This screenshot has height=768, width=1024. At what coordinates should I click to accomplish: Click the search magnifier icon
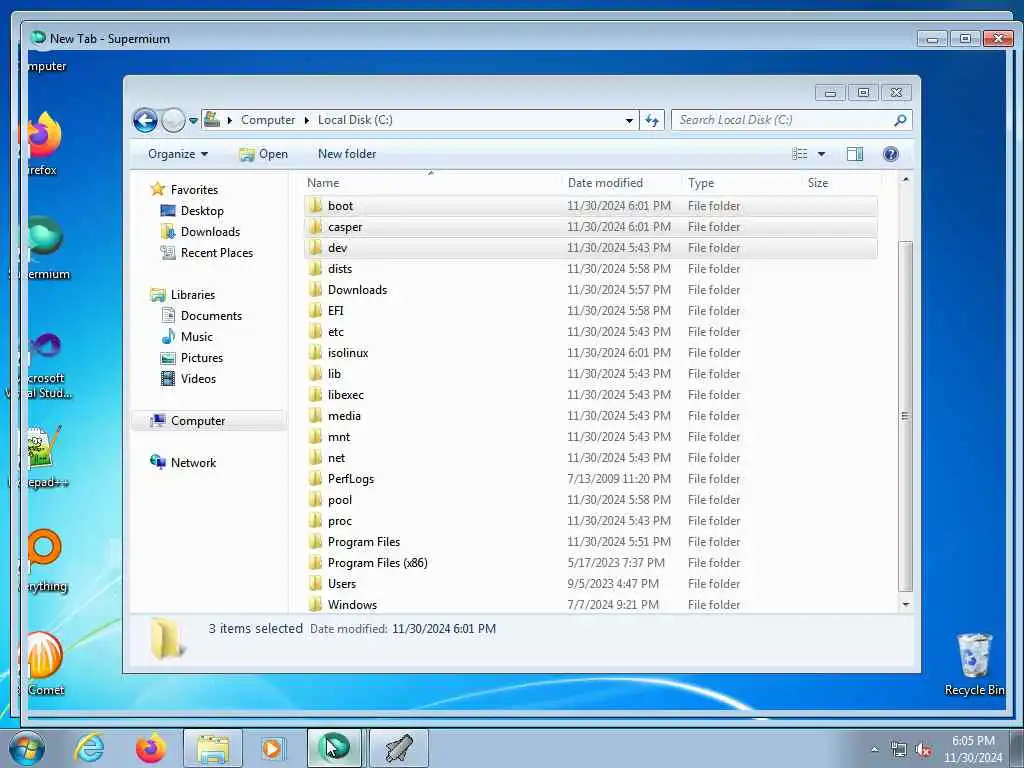coord(900,120)
